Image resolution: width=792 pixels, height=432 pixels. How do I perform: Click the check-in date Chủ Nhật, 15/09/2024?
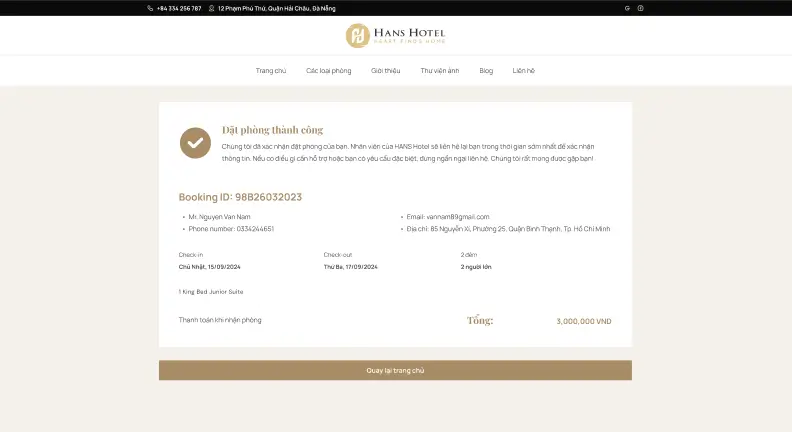210,267
